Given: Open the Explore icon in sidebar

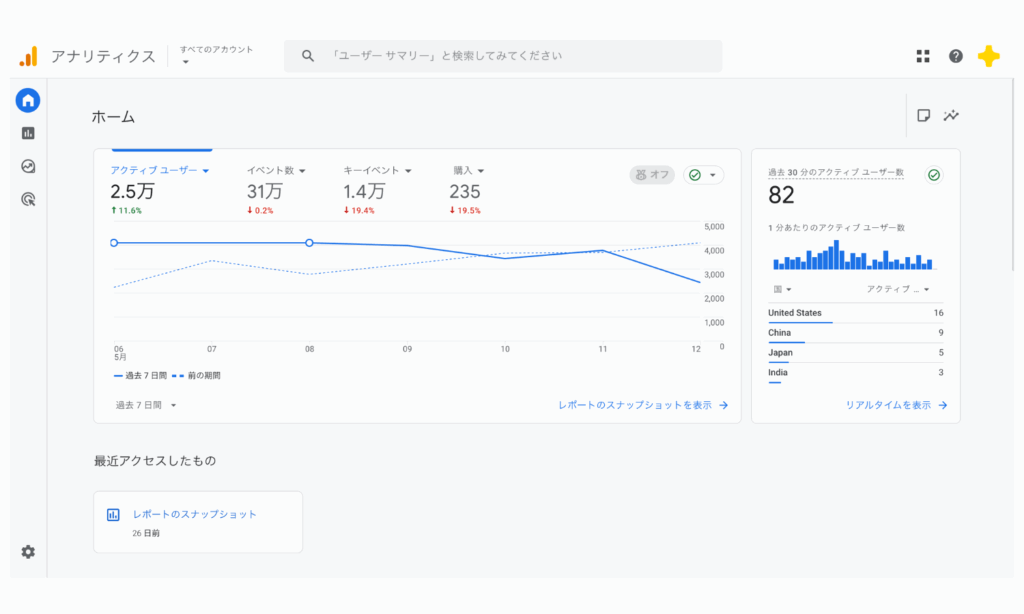Looking at the screenshot, I should [x=28, y=166].
